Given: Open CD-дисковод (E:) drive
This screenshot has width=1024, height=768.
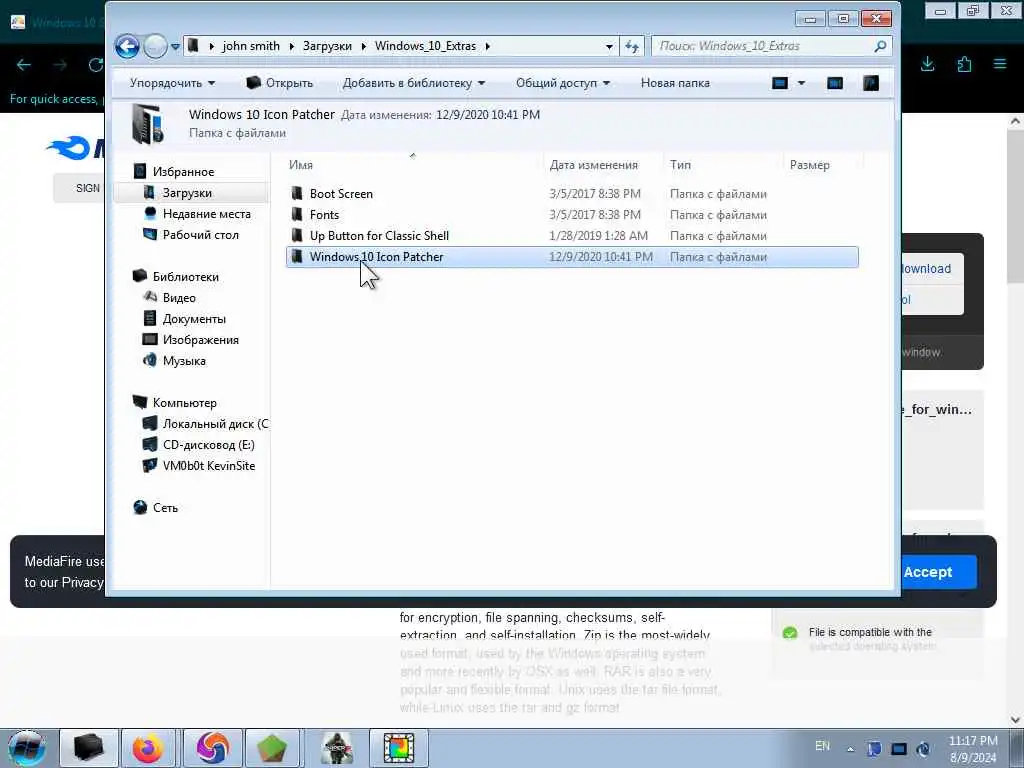Looking at the screenshot, I should coord(208,445).
